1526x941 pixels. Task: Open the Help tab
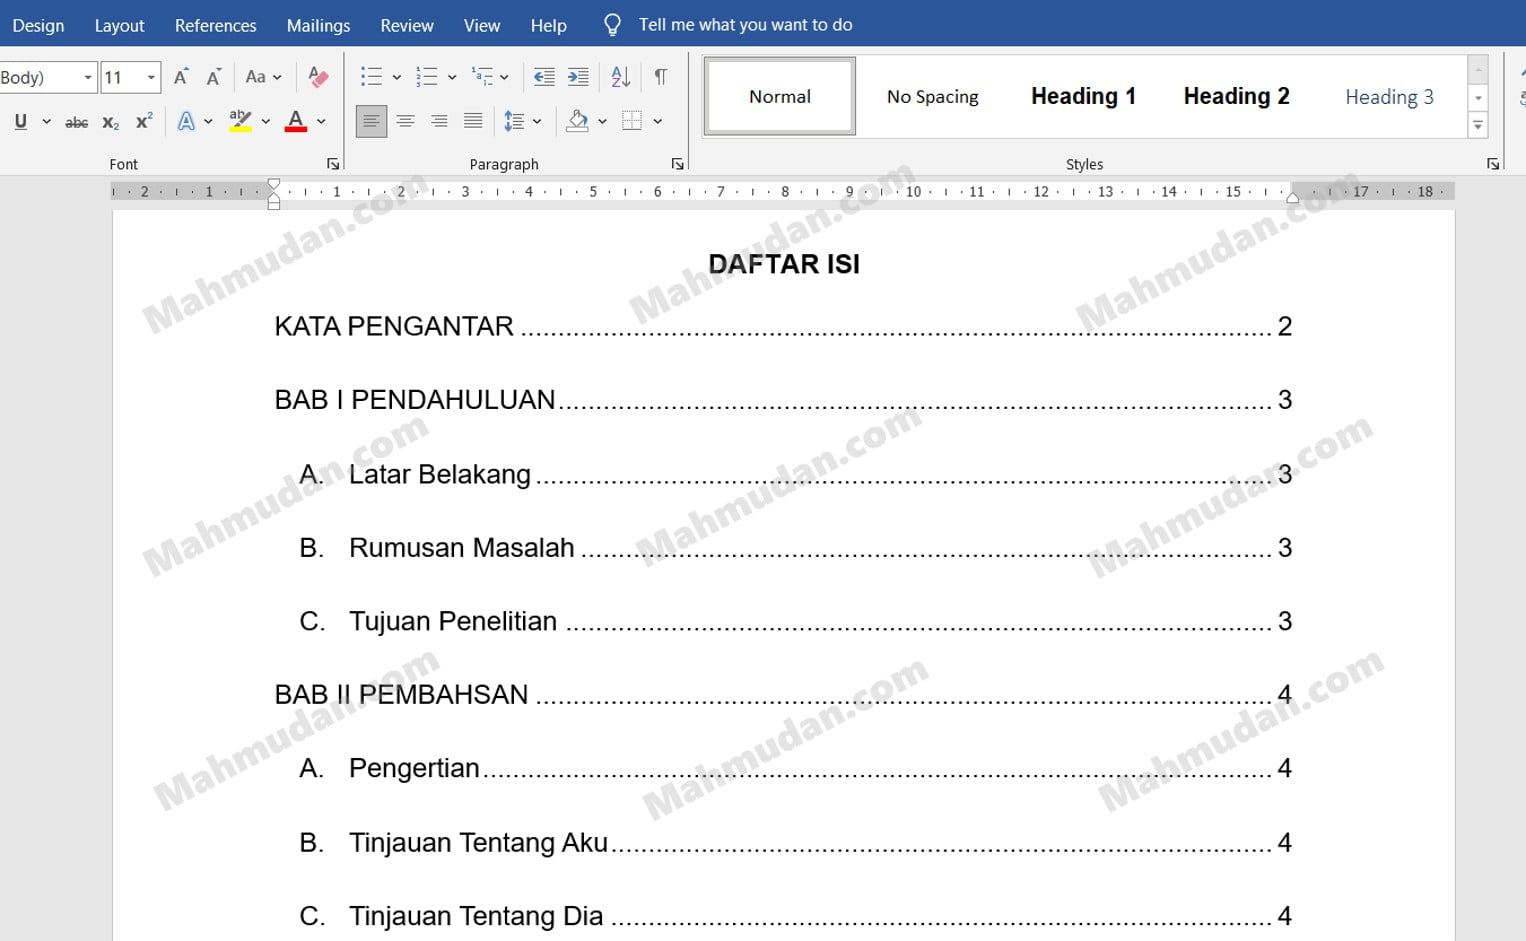tap(548, 25)
